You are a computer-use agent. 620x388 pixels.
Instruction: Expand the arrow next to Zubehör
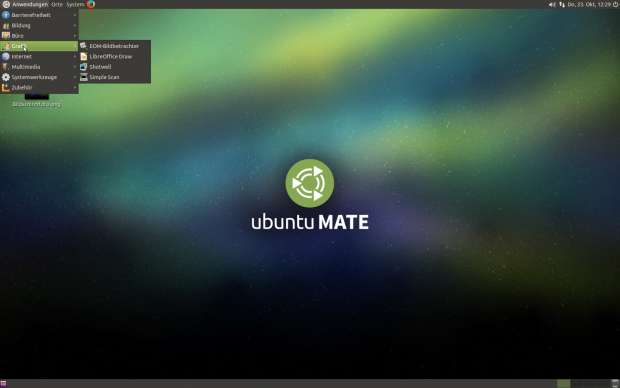pos(75,87)
